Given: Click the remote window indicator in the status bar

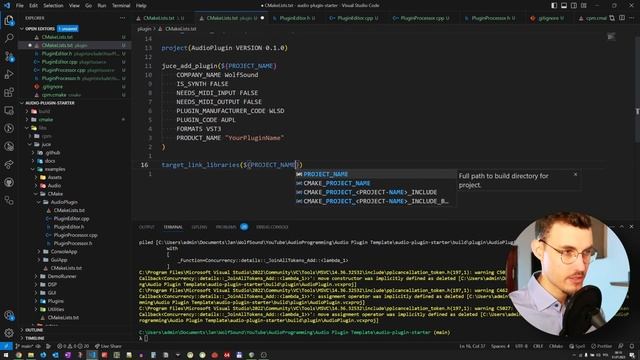Looking at the screenshot, I should click(x=6, y=346).
